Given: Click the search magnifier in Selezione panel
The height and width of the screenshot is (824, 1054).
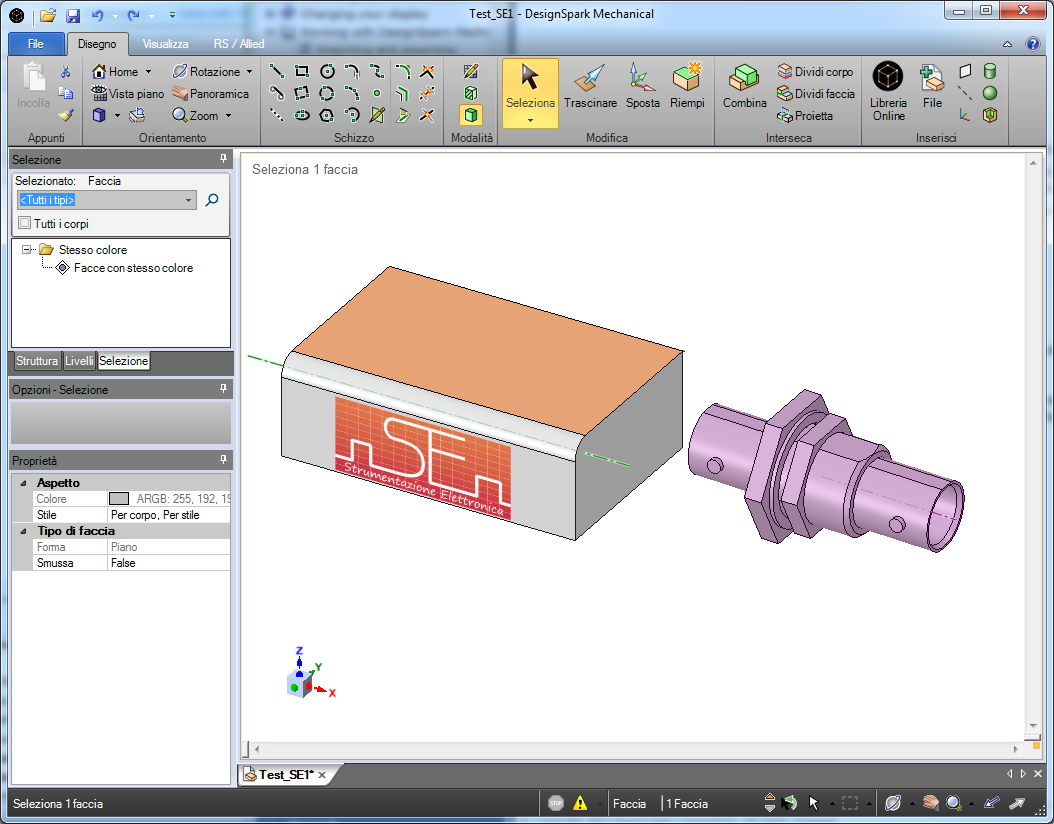Looking at the screenshot, I should pyautogui.click(x=212, y=200).
